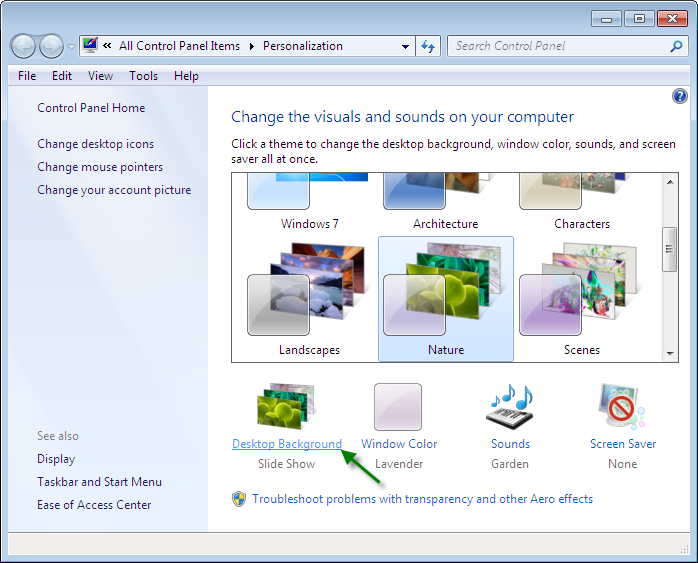Open the Help menu
The height and width of the screenshot is (563, 698).
[186, 76]
